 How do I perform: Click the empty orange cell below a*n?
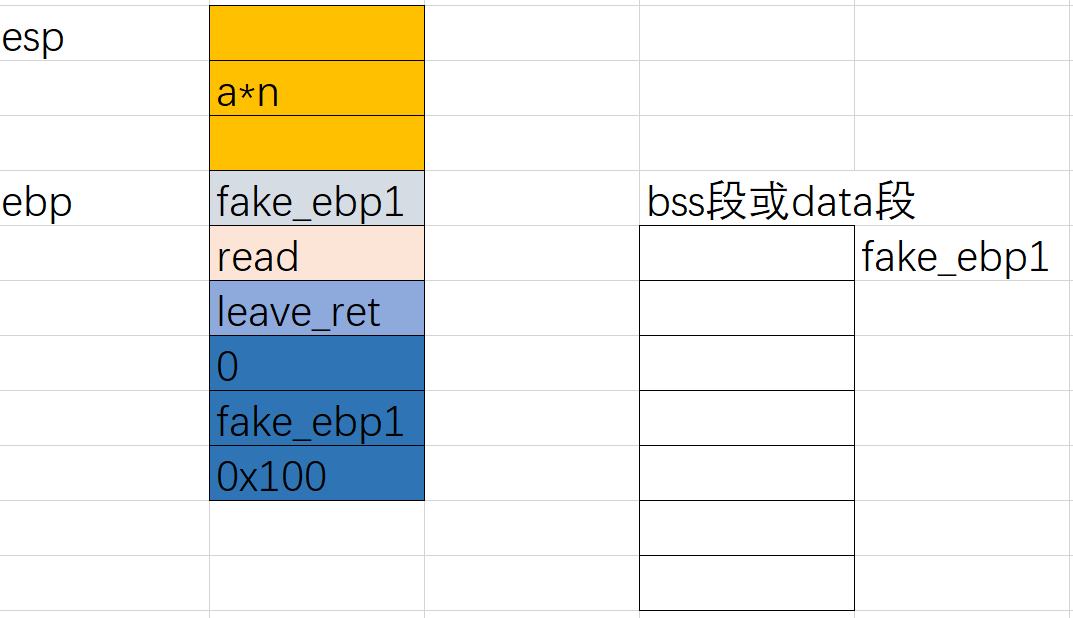tap(316, 143)
